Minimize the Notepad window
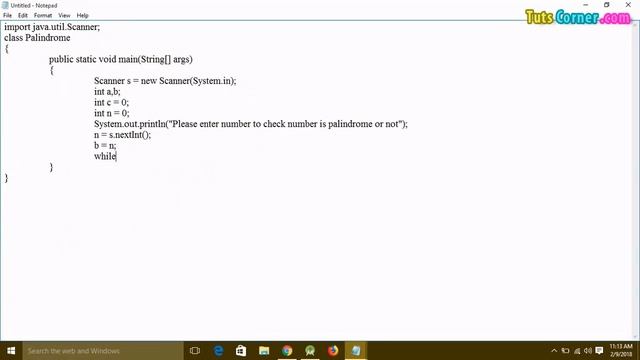The width and height of the screenshot is (640, 360). (x=586, y=5)
